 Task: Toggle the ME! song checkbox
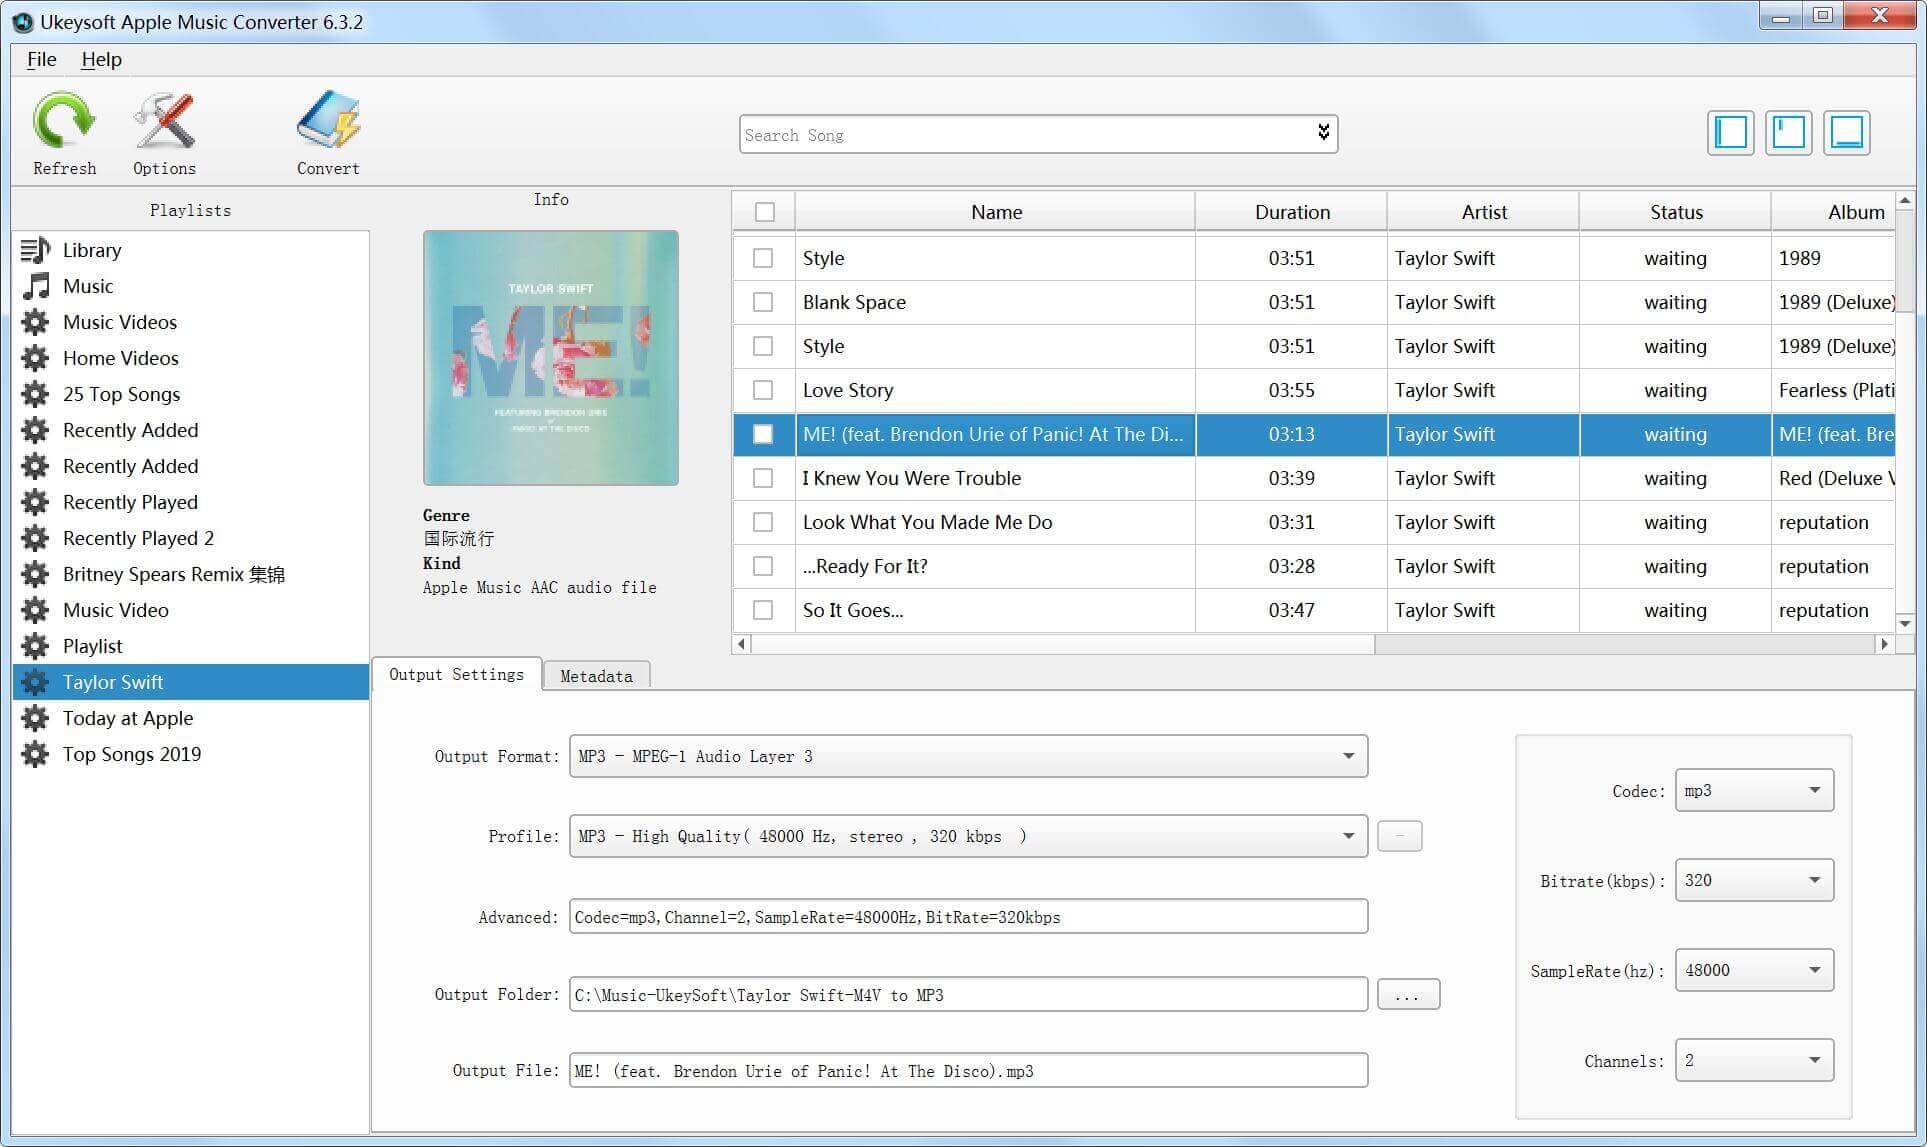pyautogui.click(x=762, y=434)
